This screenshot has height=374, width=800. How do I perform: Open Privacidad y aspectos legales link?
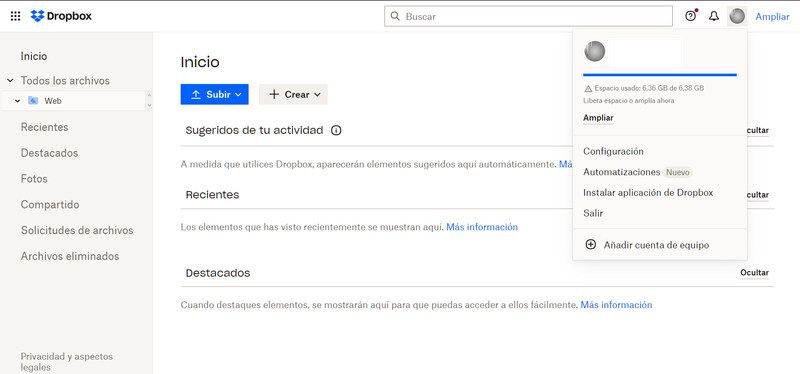pos(67,362)
